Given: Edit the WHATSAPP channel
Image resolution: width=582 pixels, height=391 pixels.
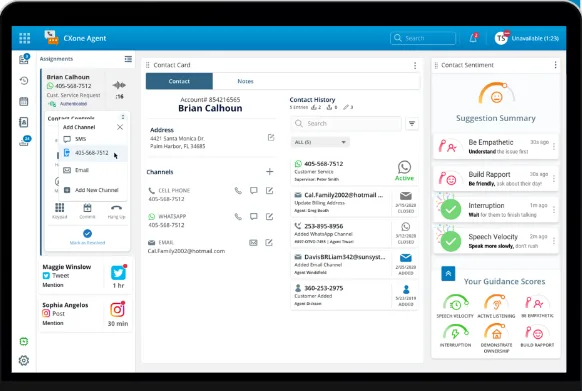Looking at the screenshot, I should 269,216.
